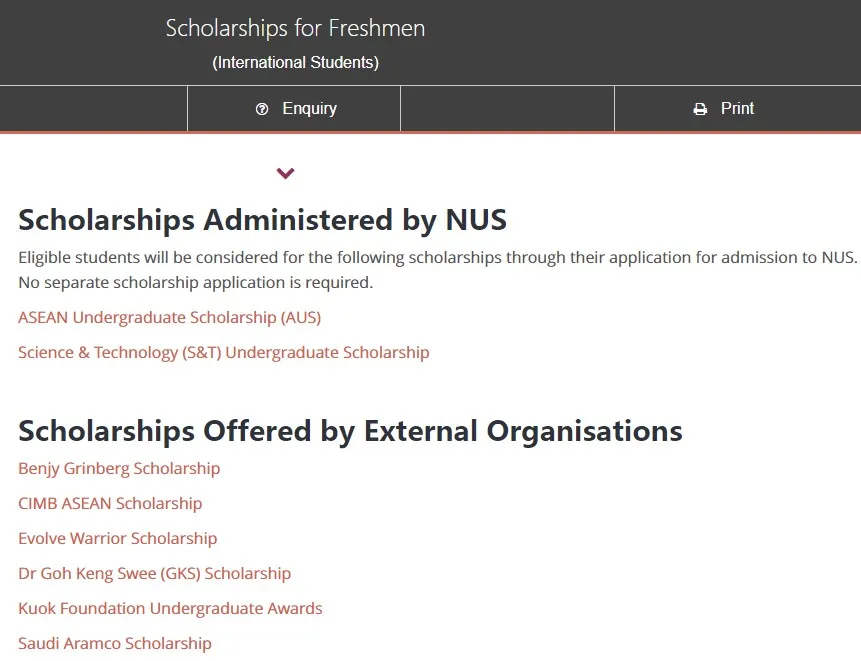
Task: Click the printer icon
Action: point(700,109)
